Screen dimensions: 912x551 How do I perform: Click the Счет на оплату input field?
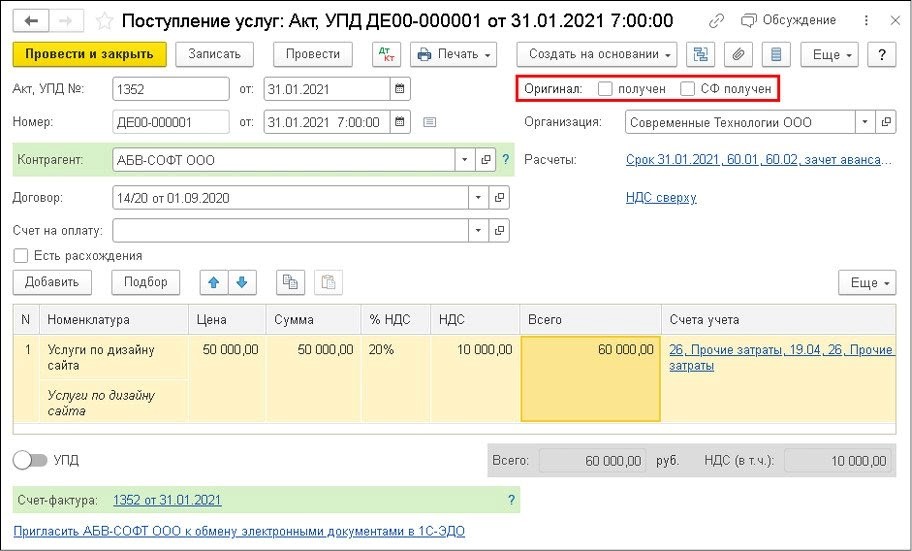pos(290,231)
